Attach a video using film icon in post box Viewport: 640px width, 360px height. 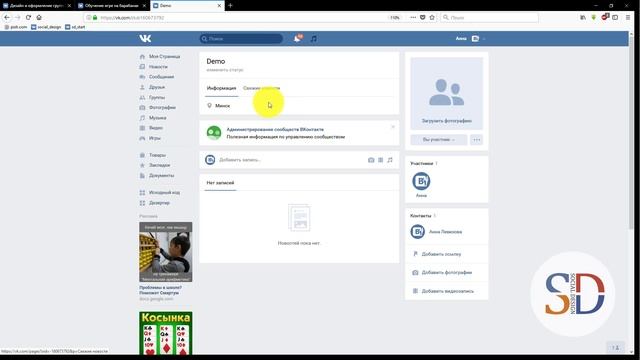[380, 160]
